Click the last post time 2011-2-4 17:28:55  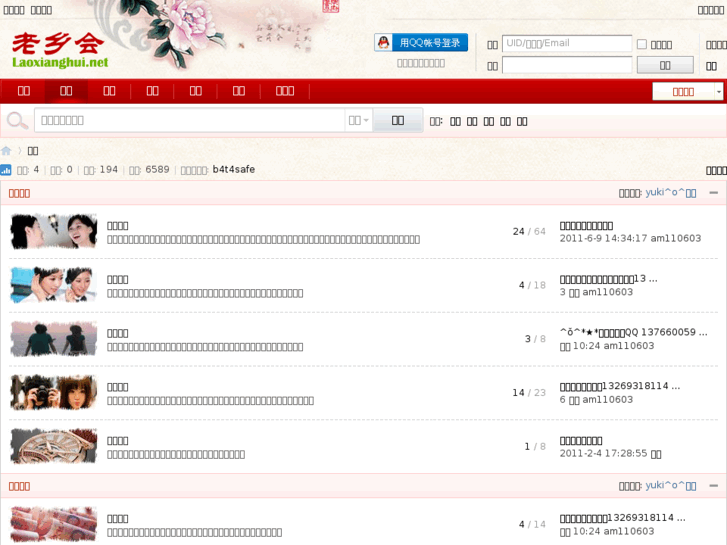(x=603, y=454)
